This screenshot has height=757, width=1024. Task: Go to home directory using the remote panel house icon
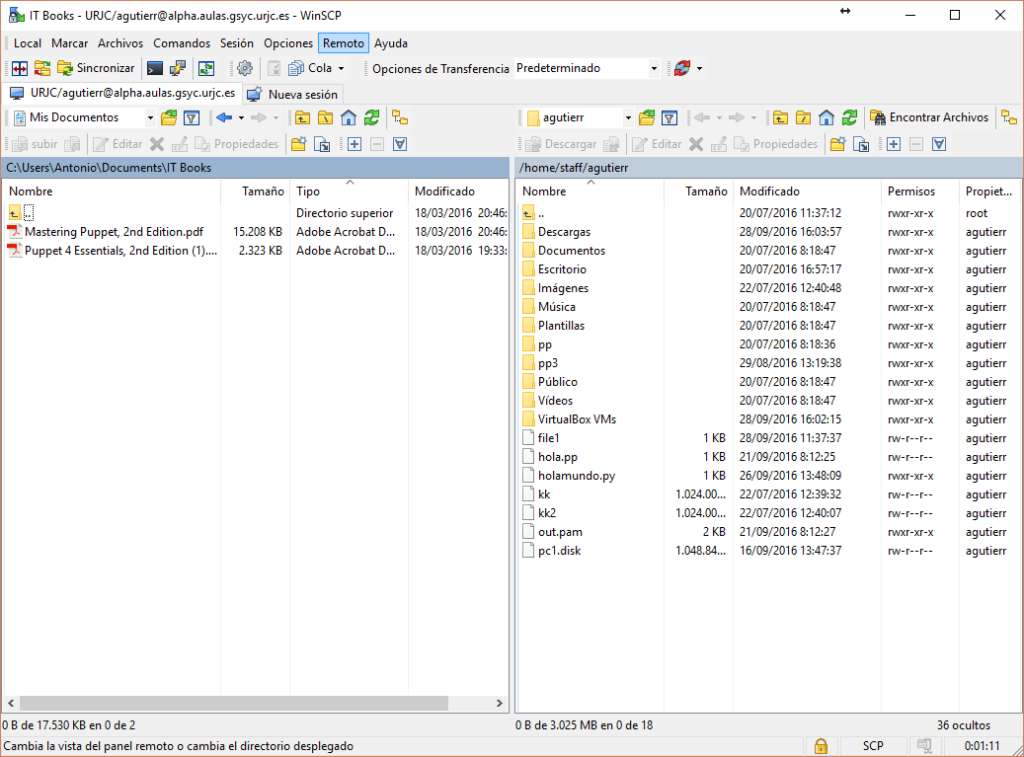[825, 117]
